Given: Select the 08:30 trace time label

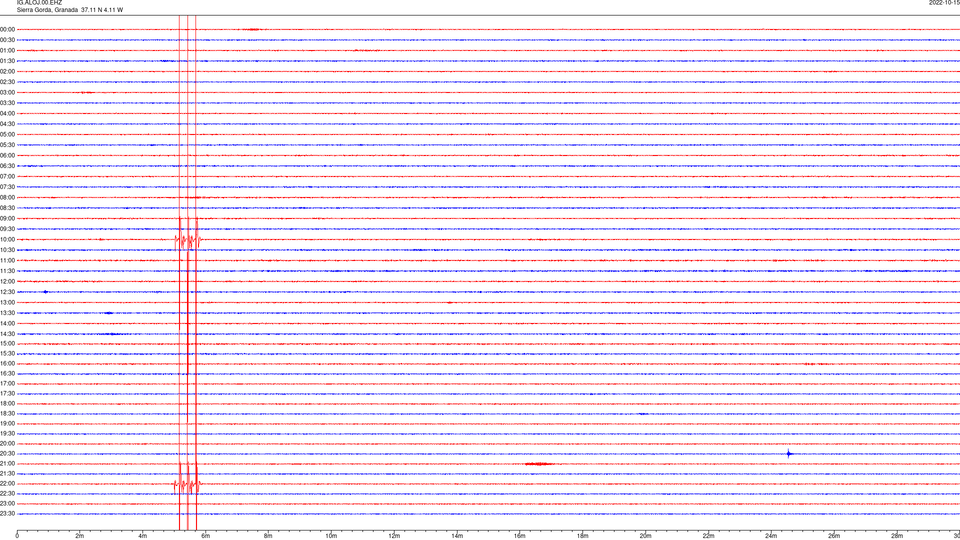Looking at the screenshot, I should click(x=7, y=208).
